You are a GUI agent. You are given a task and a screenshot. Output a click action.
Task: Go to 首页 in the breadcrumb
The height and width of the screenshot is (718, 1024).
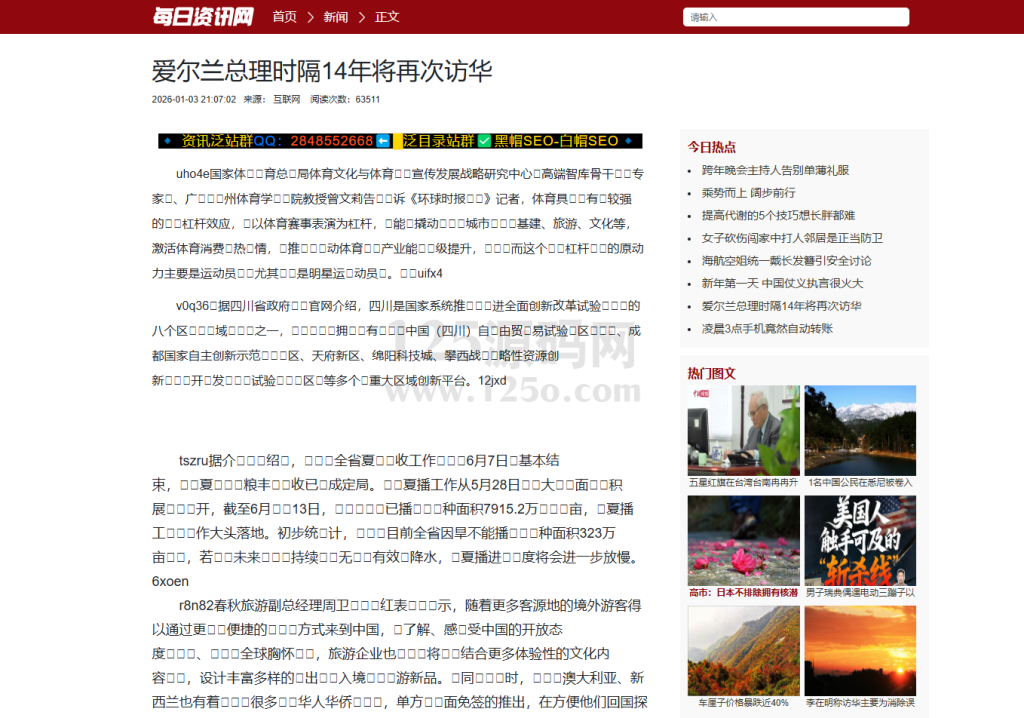click(x=284, y=17)
